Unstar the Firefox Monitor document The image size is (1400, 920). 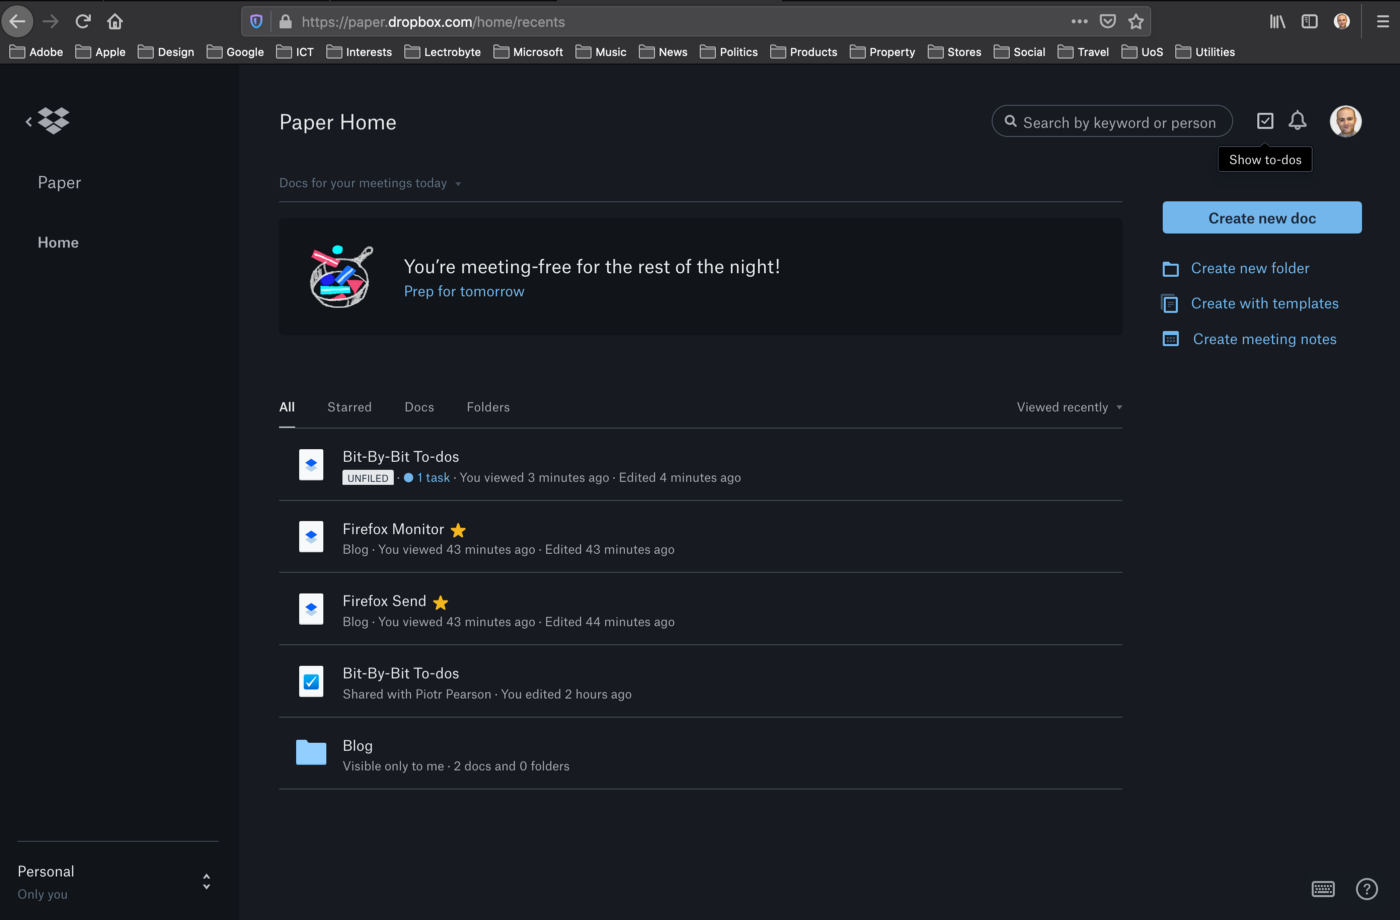[x=458, y=530]
